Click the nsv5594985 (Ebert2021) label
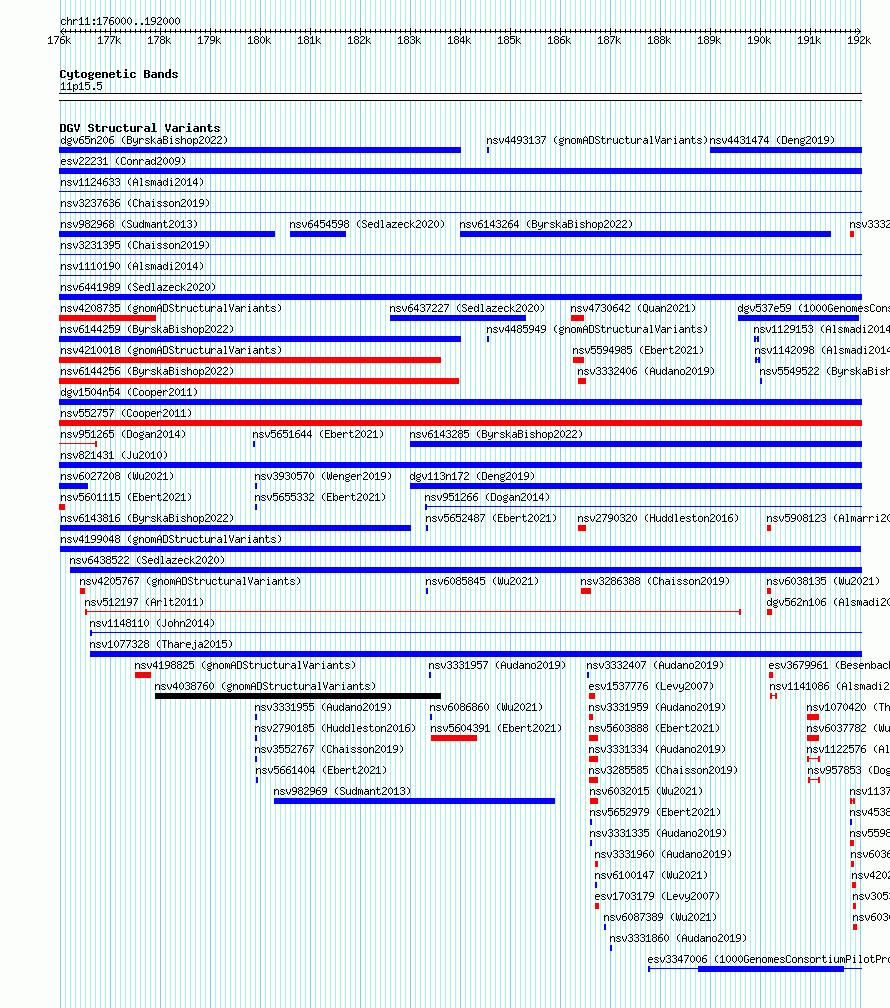Screen dimensions: 890x1008 coord(638,350)
